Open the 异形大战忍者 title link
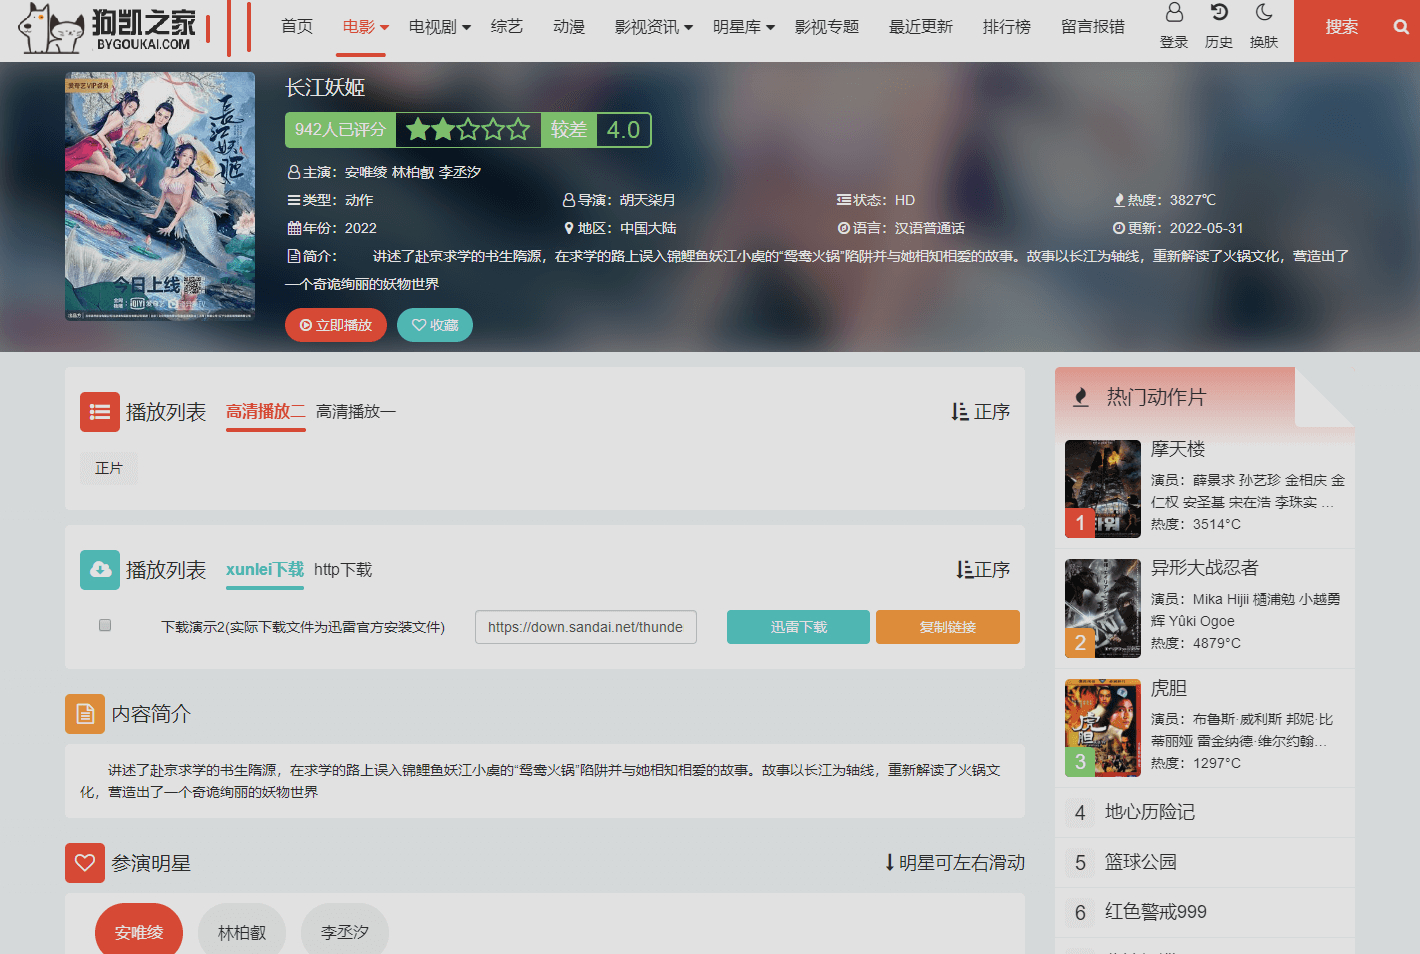Viewport: 1420px width, 954px height. click(1205, 568)
